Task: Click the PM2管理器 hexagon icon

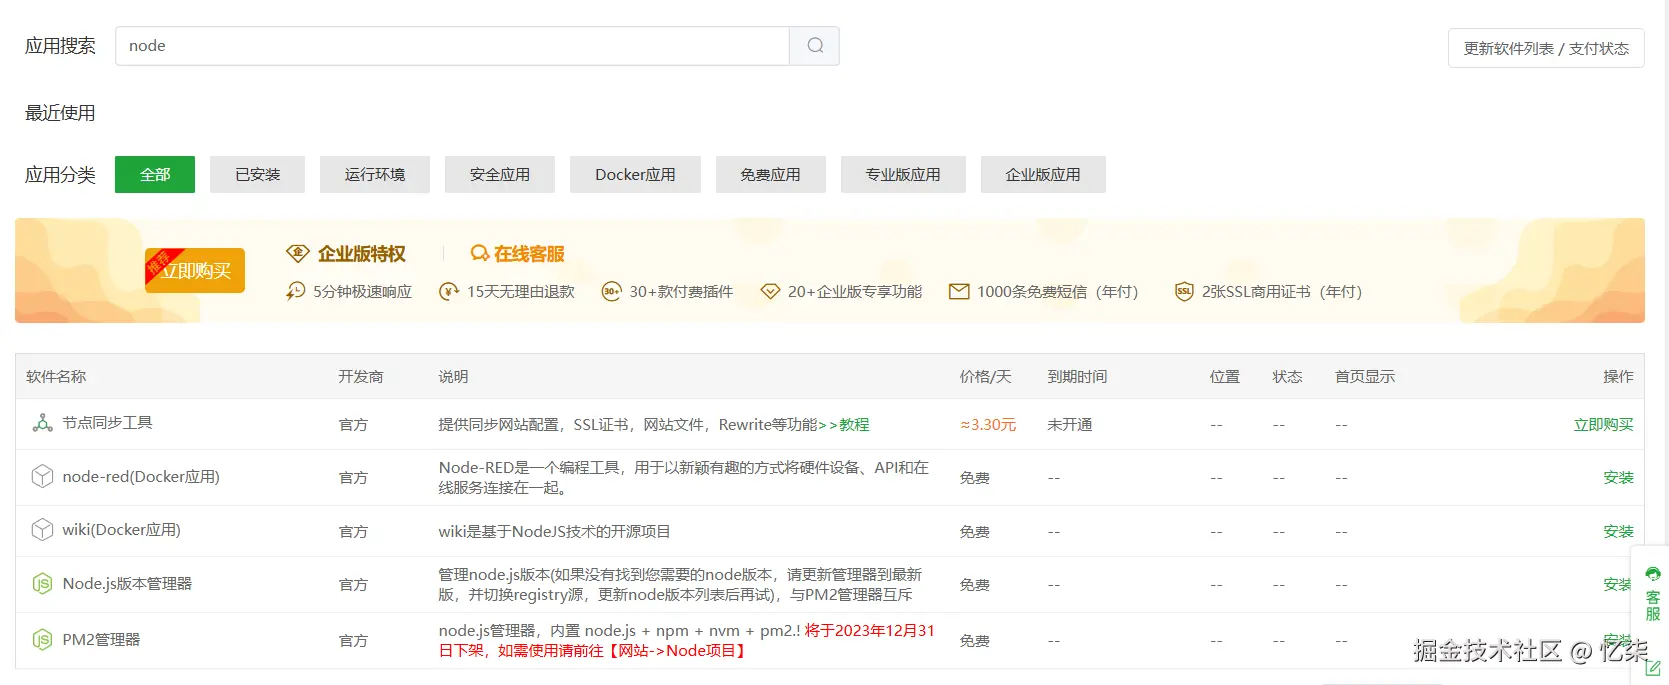Action: point(42,640)
